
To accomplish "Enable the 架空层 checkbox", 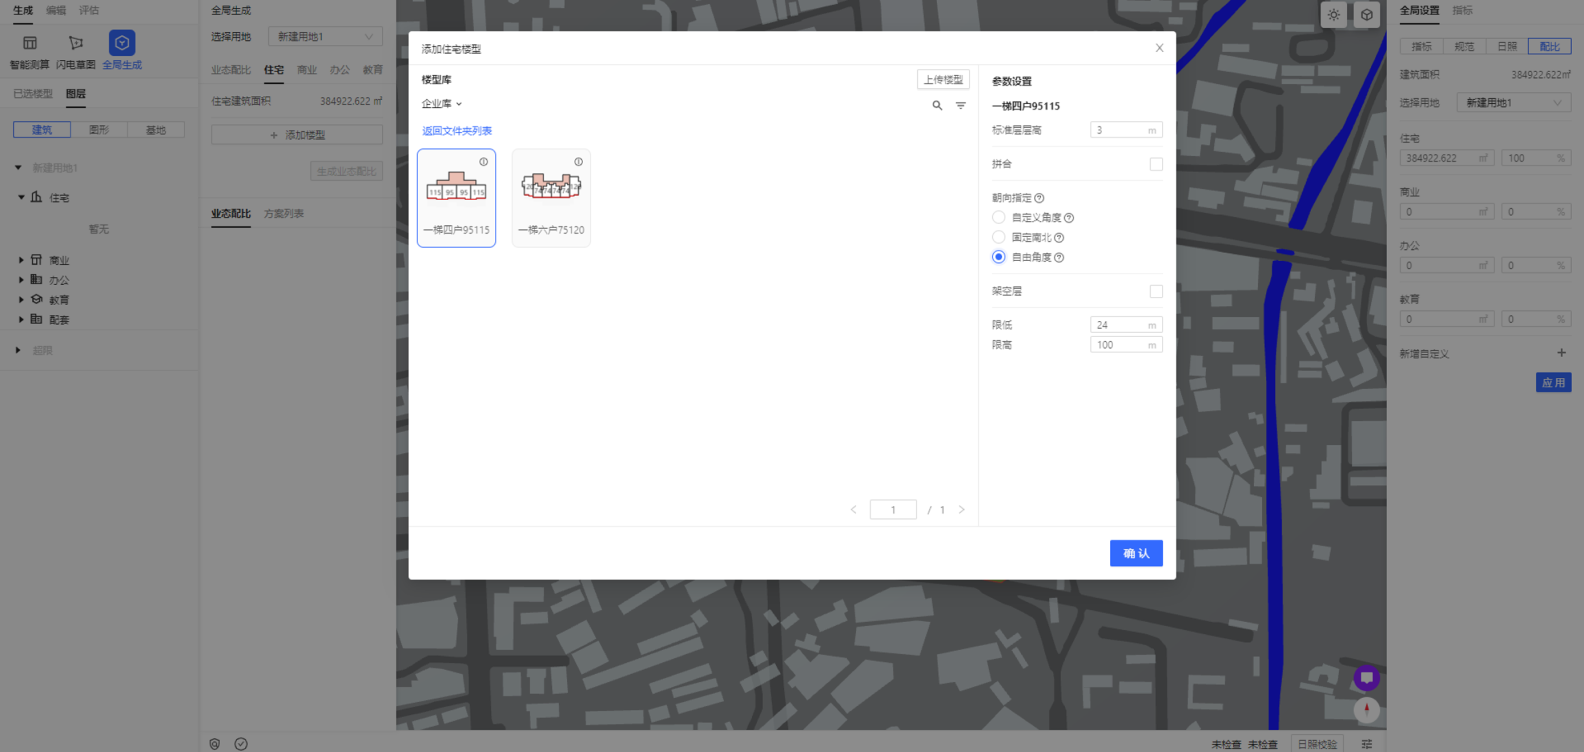I will pos(1156,291).
